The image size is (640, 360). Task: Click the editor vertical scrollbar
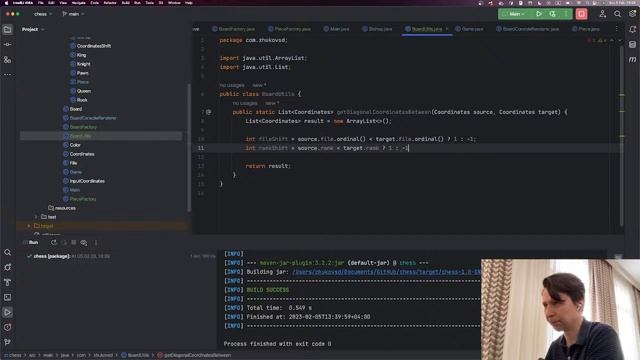(622, 135)
